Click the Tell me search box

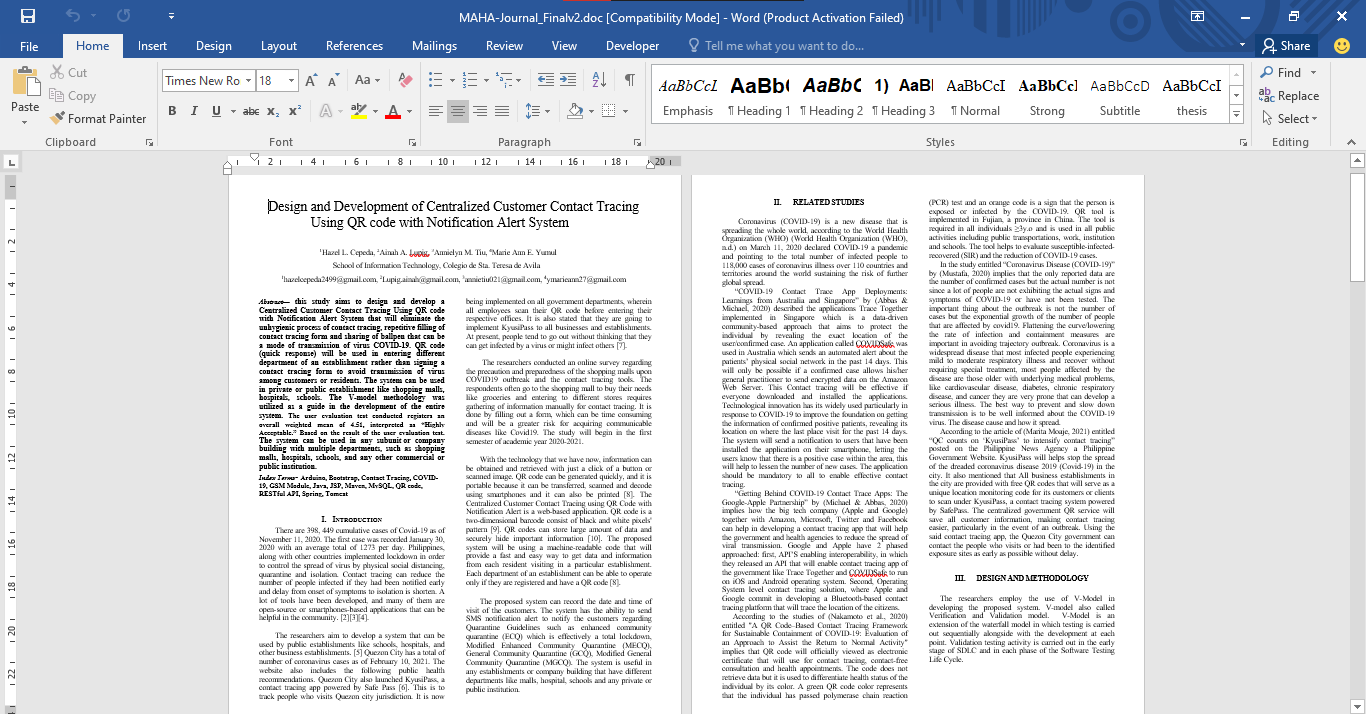click(x=784, y=46)
